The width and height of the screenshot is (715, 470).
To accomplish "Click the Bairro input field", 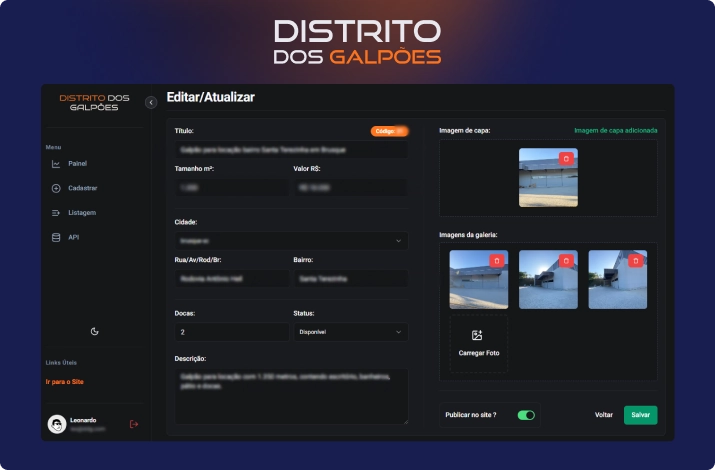I will tap(351, 279).
